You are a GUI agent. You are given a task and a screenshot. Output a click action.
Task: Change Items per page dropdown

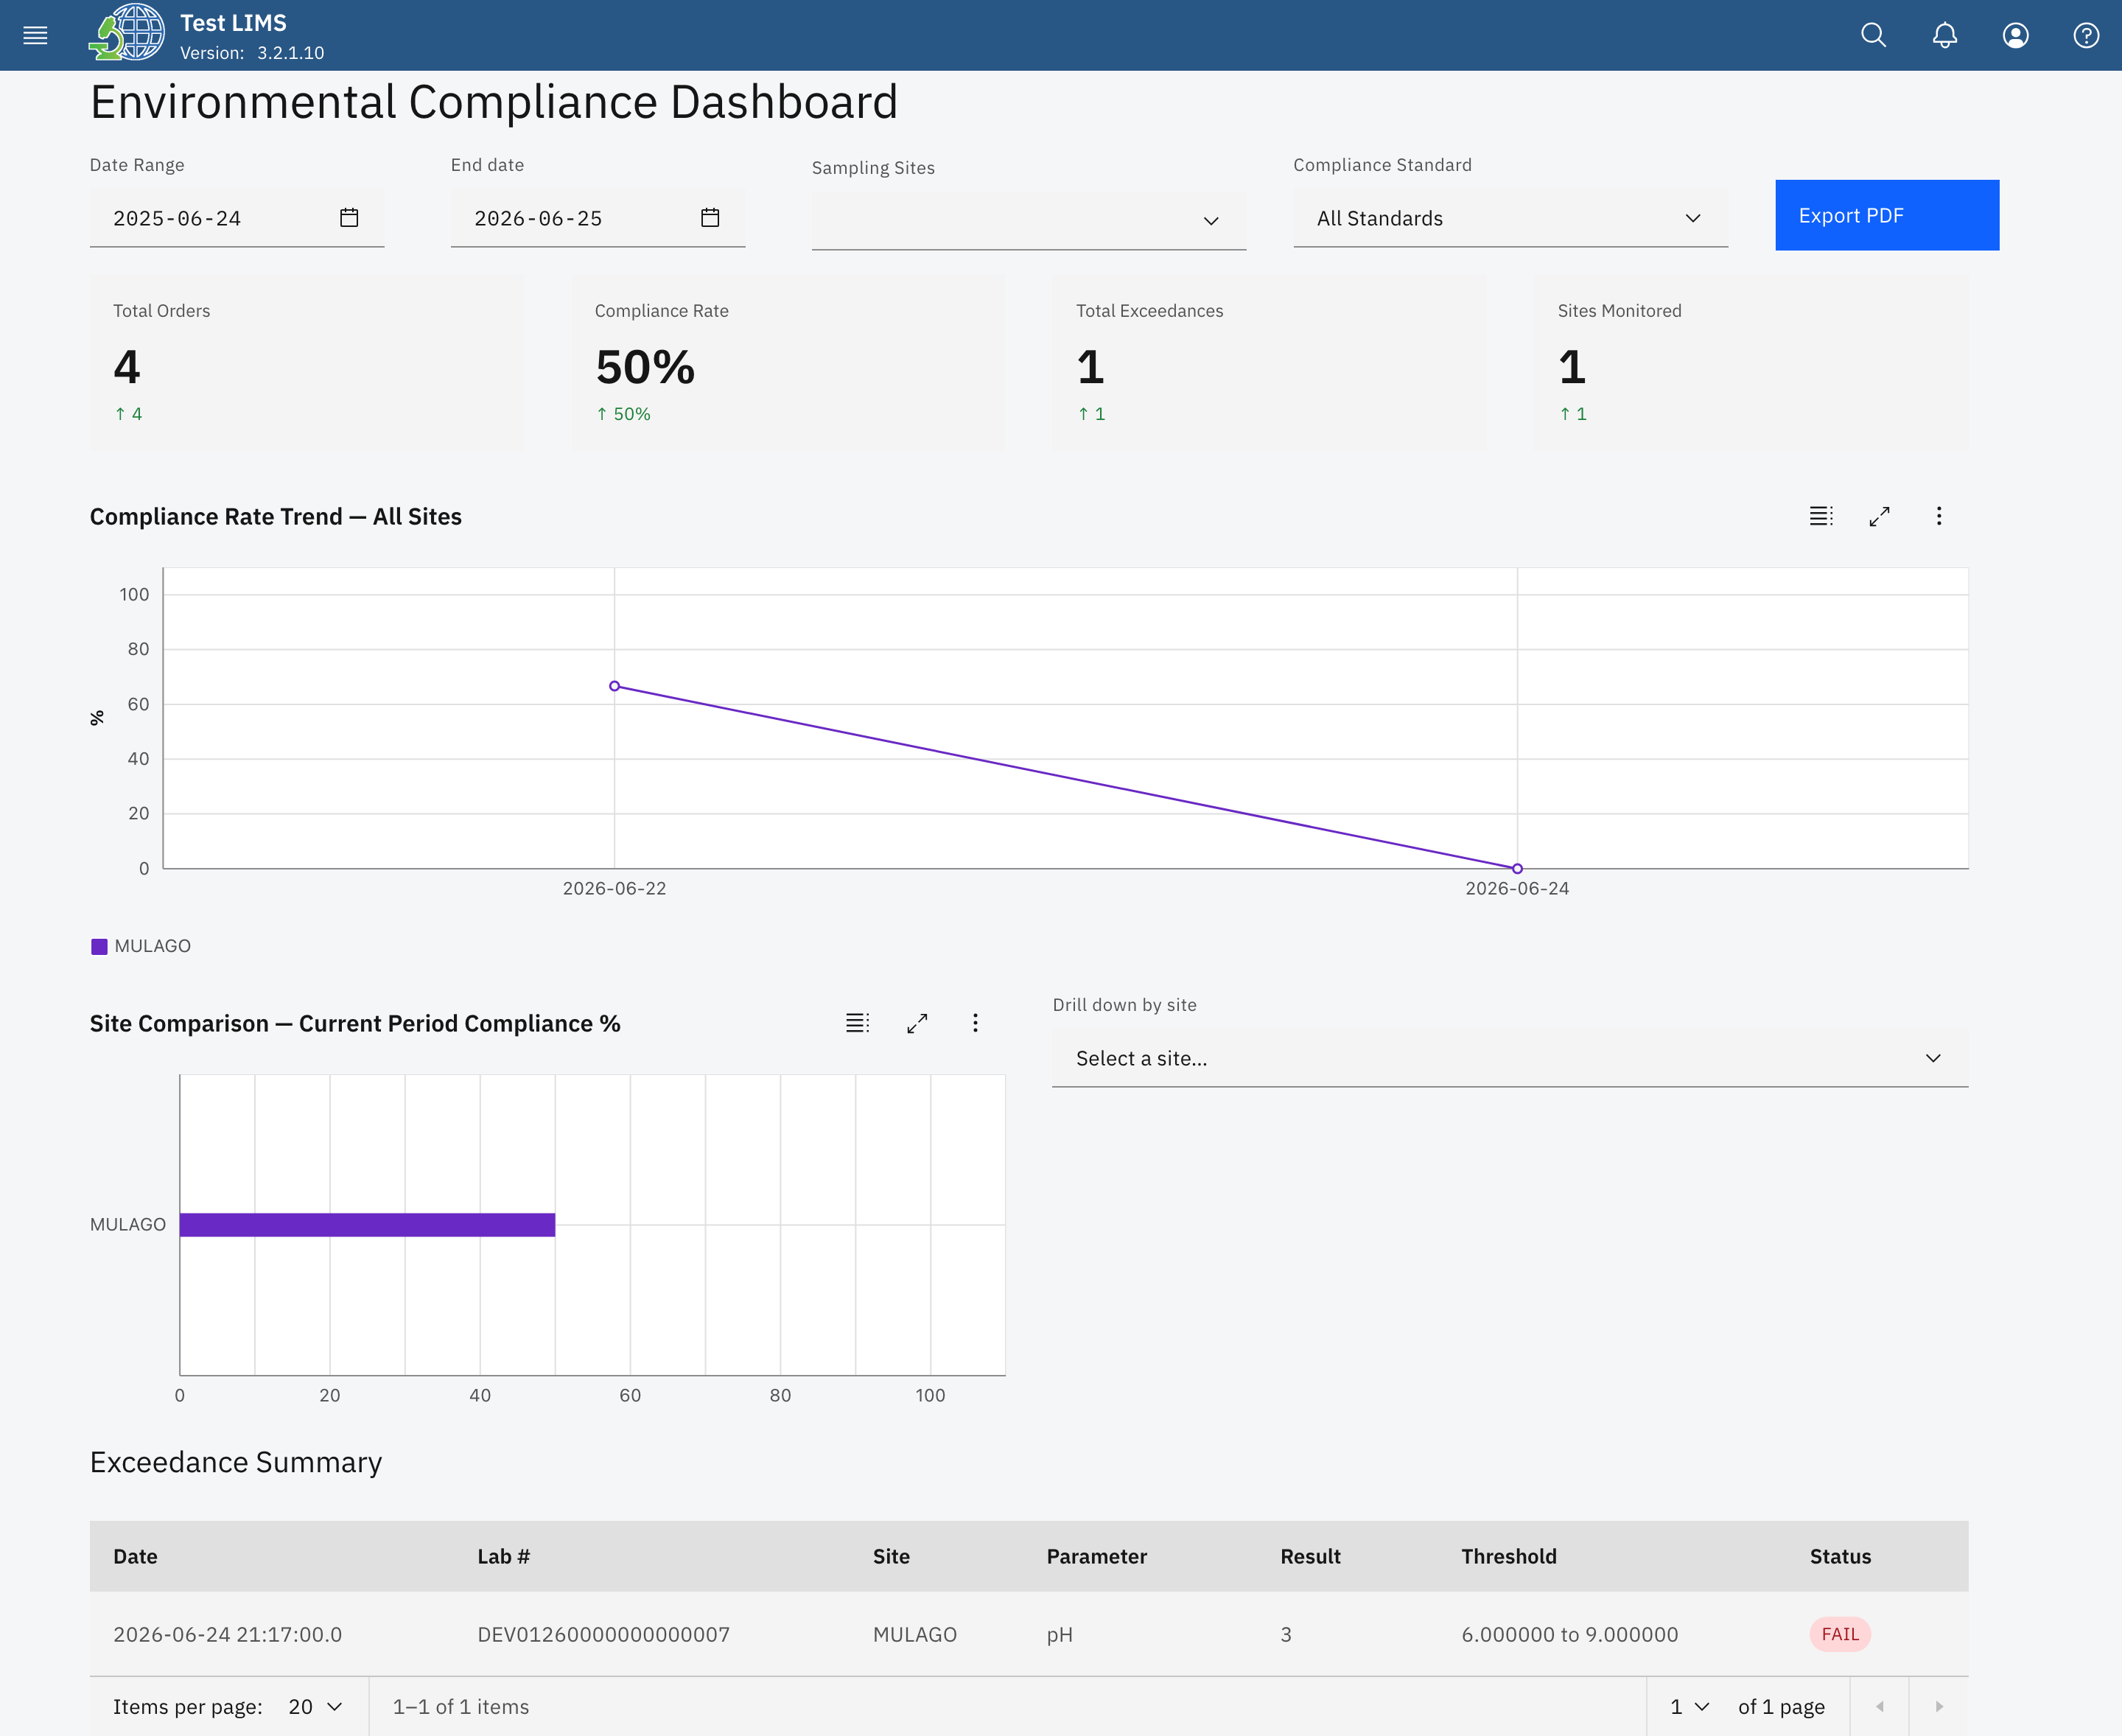tap(315, 1707)
